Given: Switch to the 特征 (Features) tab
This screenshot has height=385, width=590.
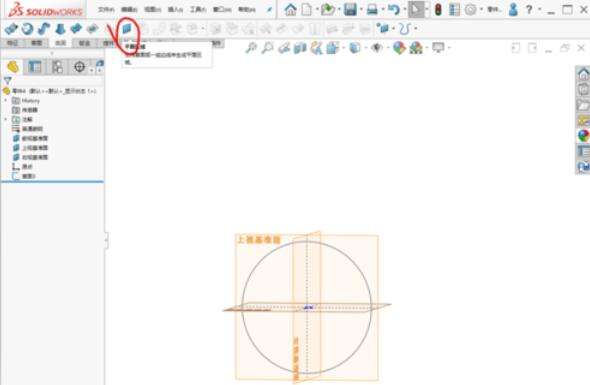Looking at the screenshot, I should 12,43.
